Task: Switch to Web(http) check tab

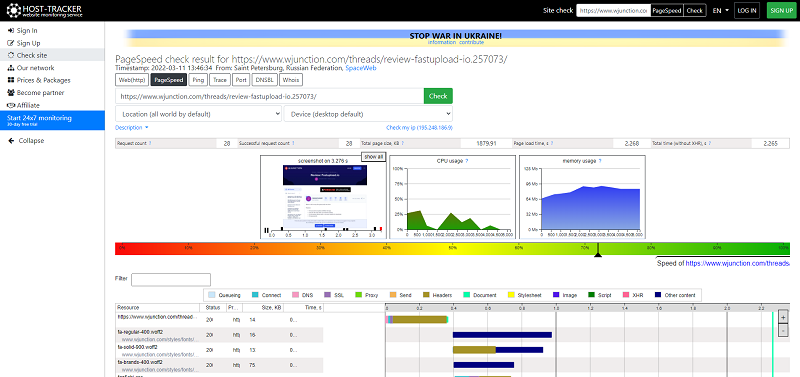Action: (x=132, y=80)
